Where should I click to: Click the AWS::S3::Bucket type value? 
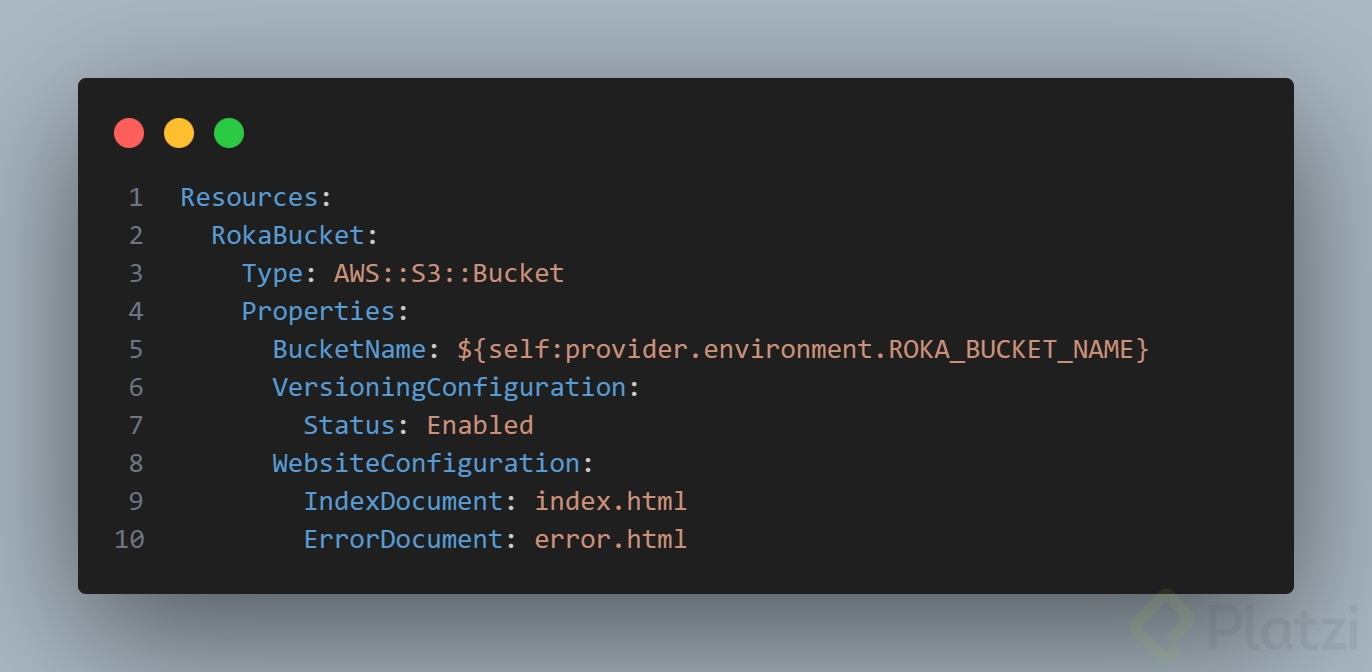449,273
